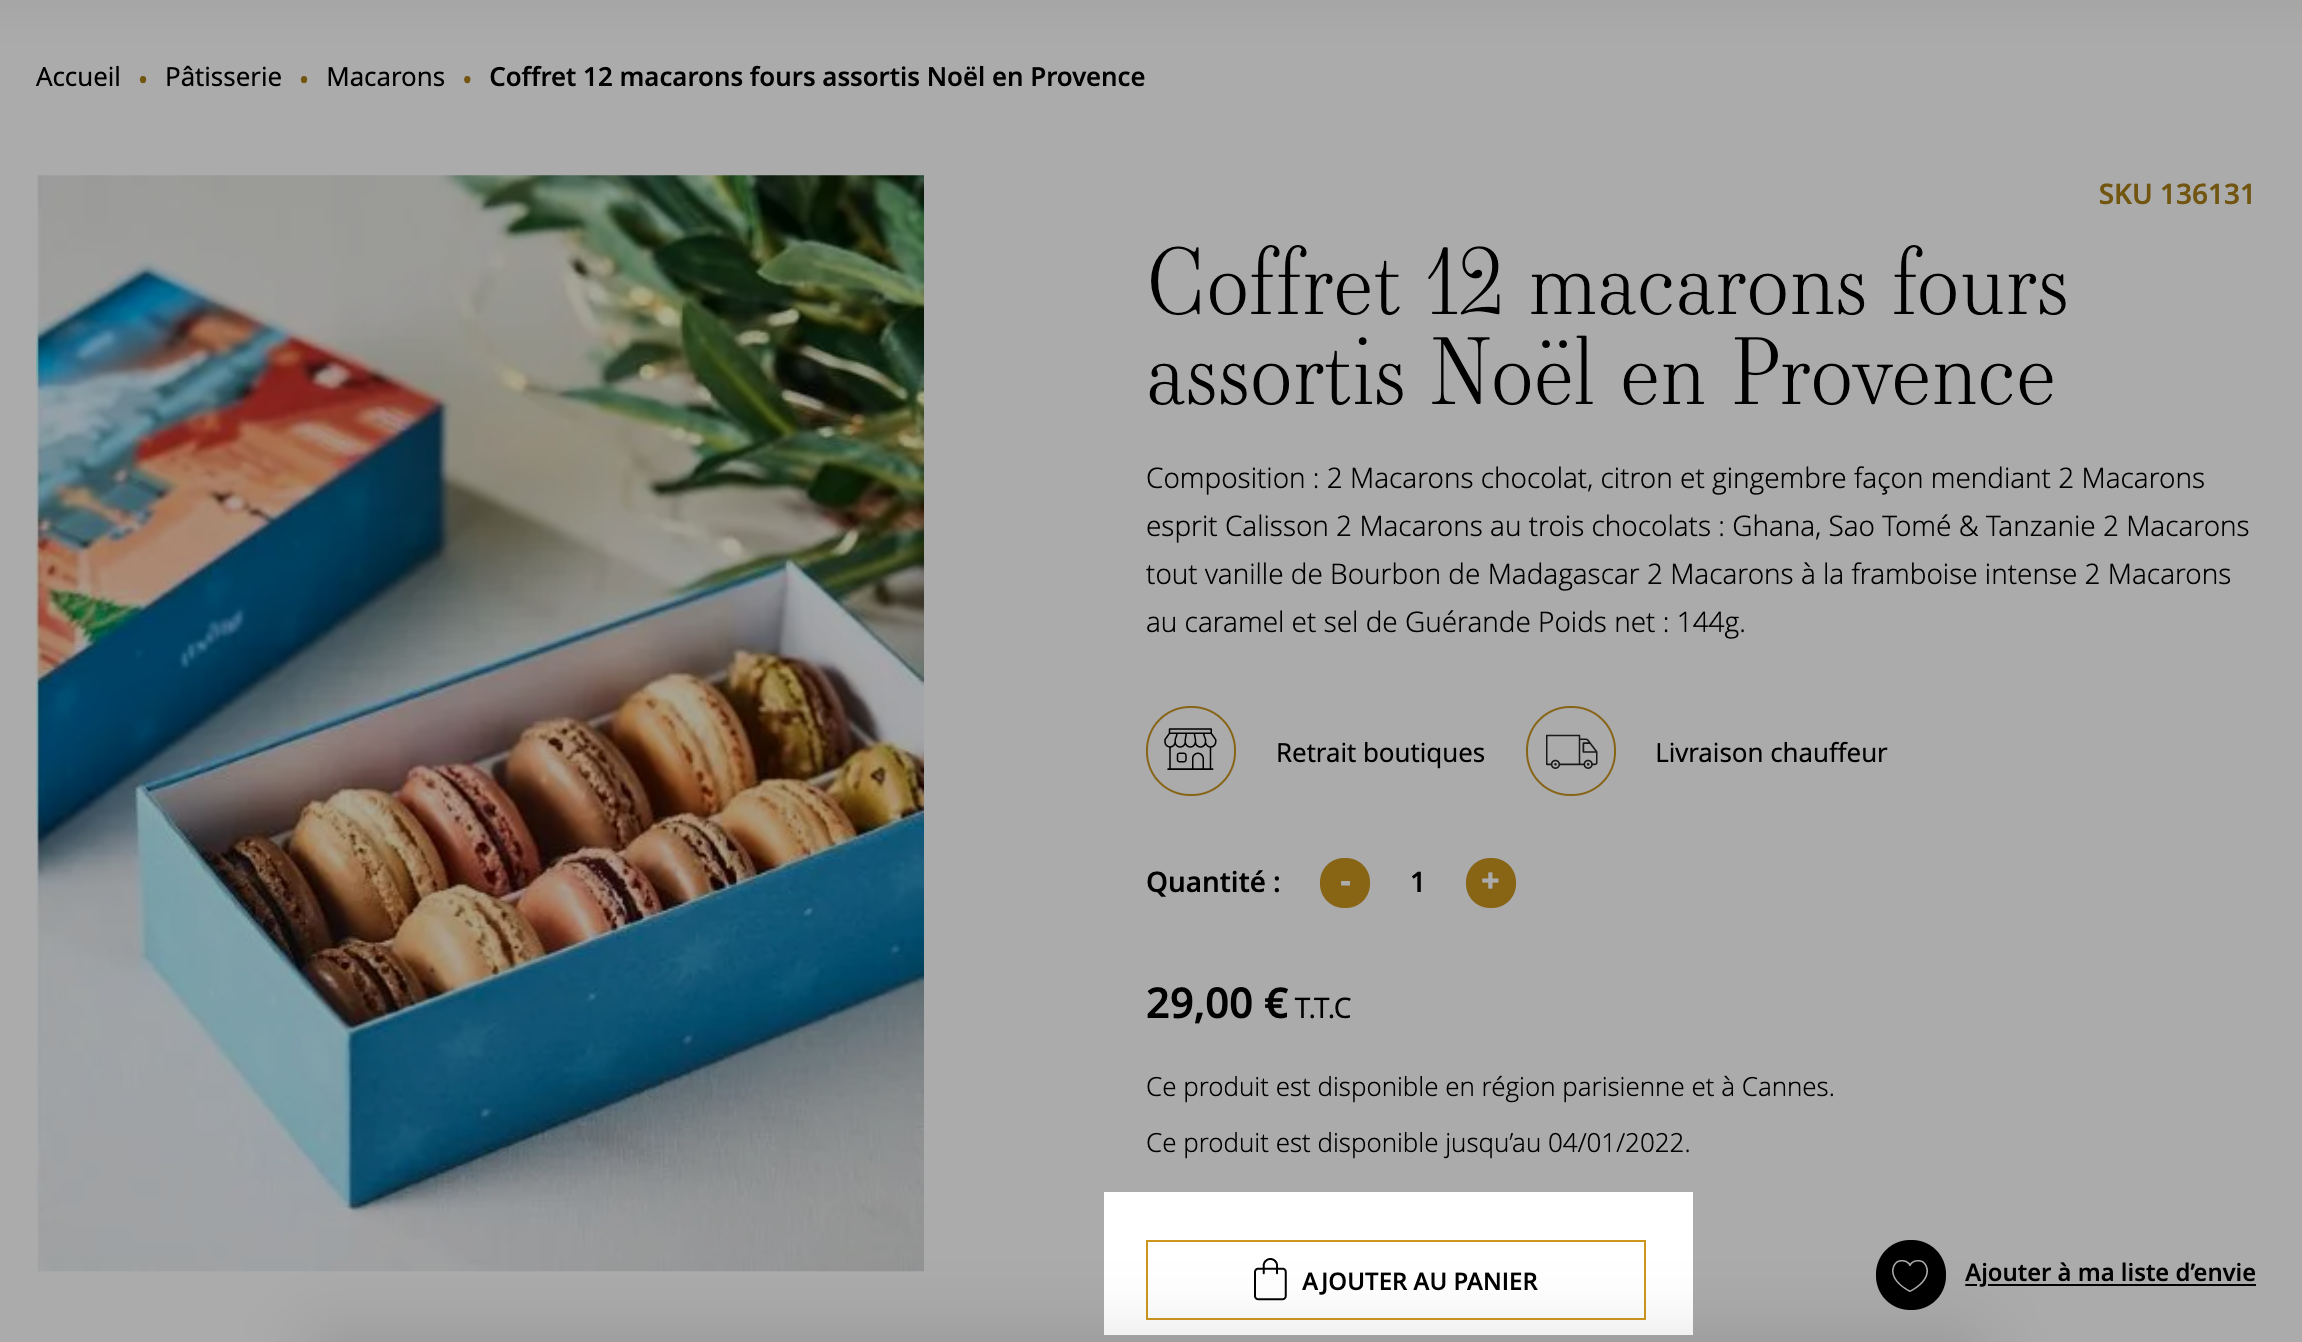This screenshot has height=1342, width=2302.
Task: Select the Retrait boutiques label
Action: pos(1380,752)
